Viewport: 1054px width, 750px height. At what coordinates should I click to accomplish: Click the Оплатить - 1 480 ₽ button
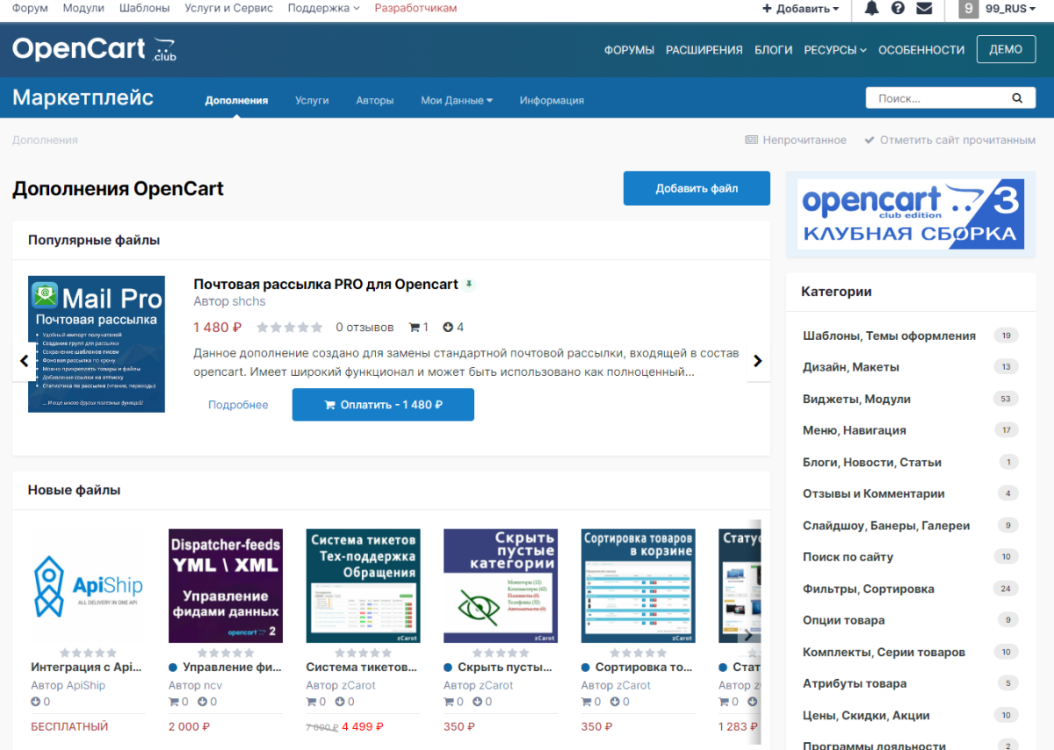pos(383,405)
